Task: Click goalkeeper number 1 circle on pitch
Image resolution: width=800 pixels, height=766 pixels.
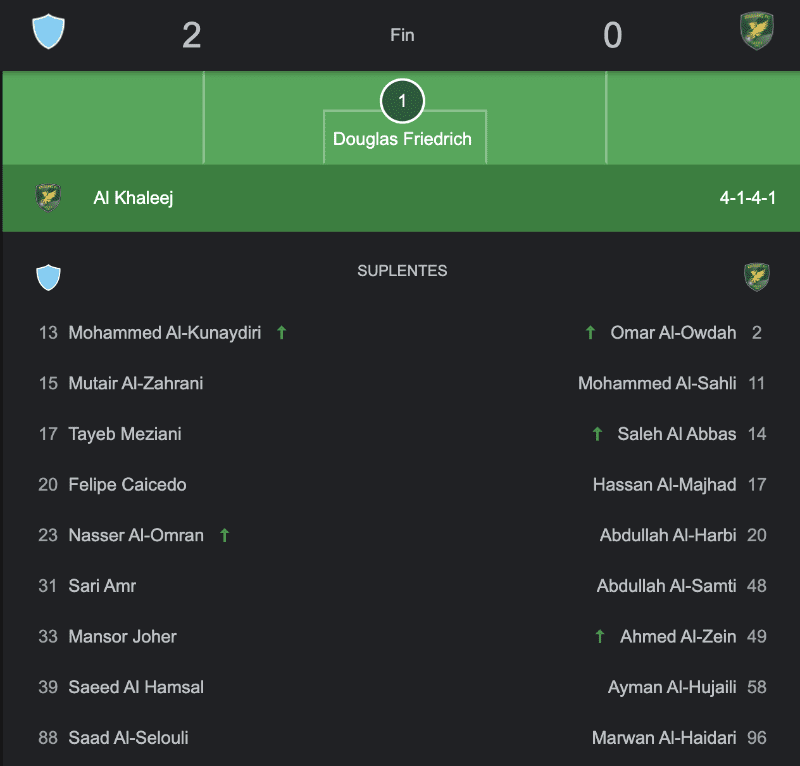Action: click(x=402, y=101)
